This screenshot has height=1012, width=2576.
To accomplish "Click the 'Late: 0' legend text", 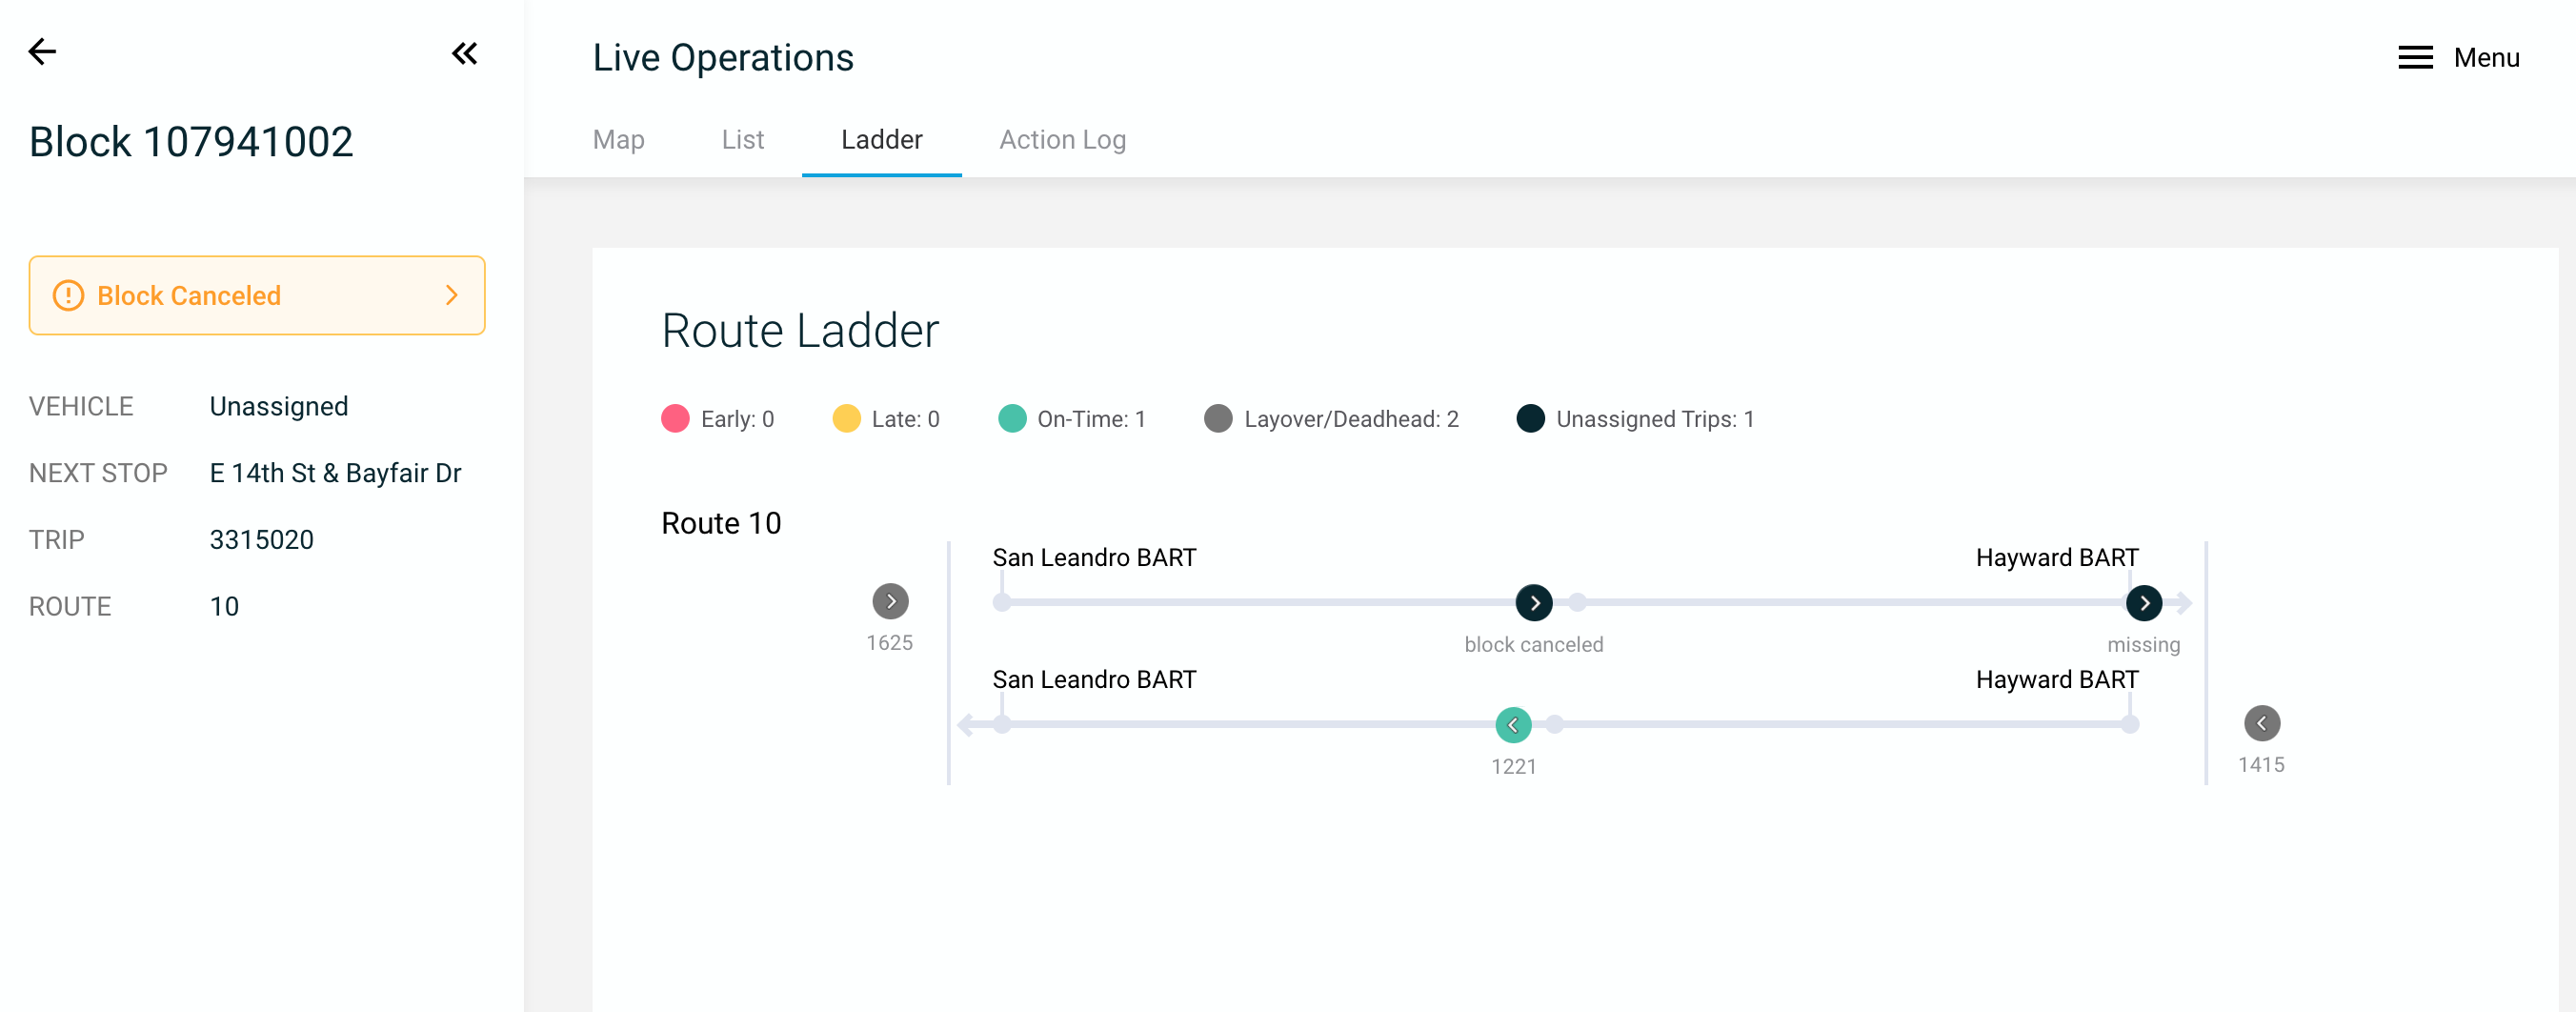I will (x=905, y=420).
